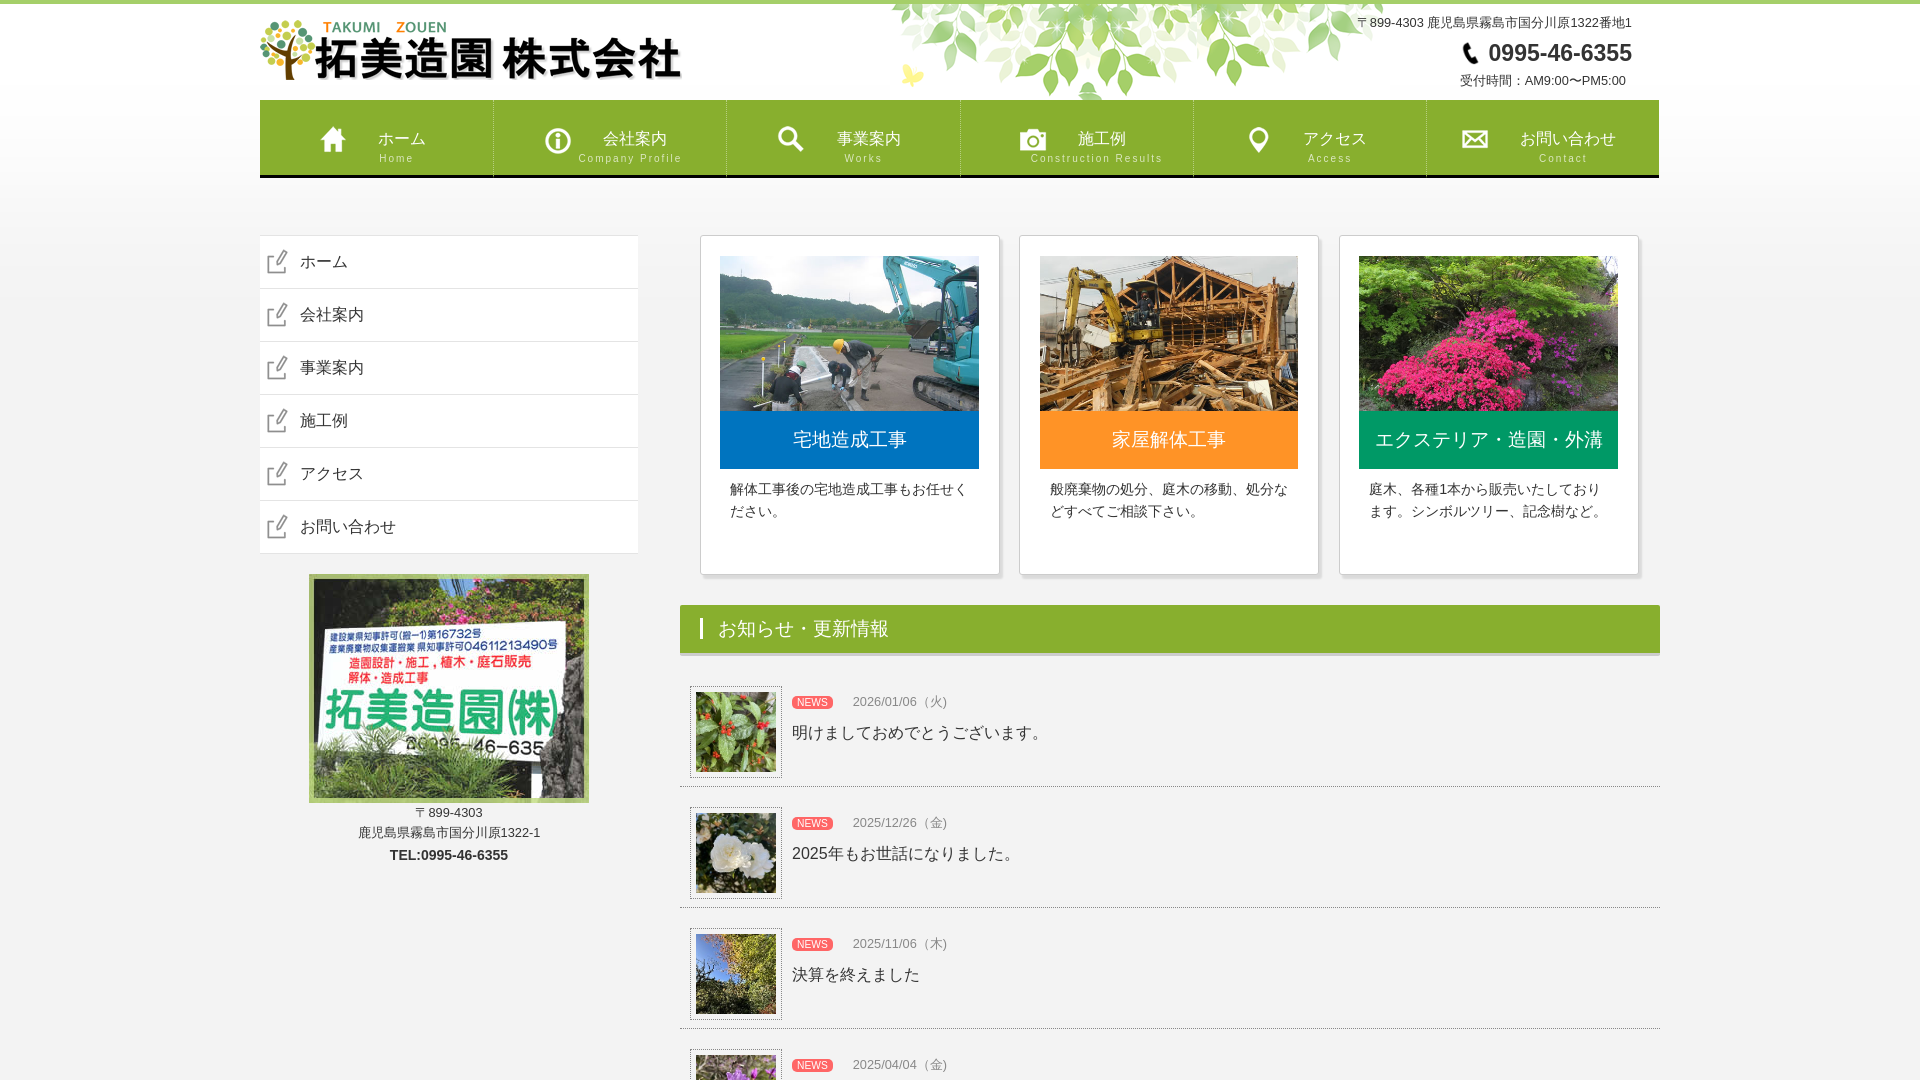Open the エクステリア・造園・外溝 green banner
The height and width of the screenshot is (1080, 1920).
point(1488,440)
